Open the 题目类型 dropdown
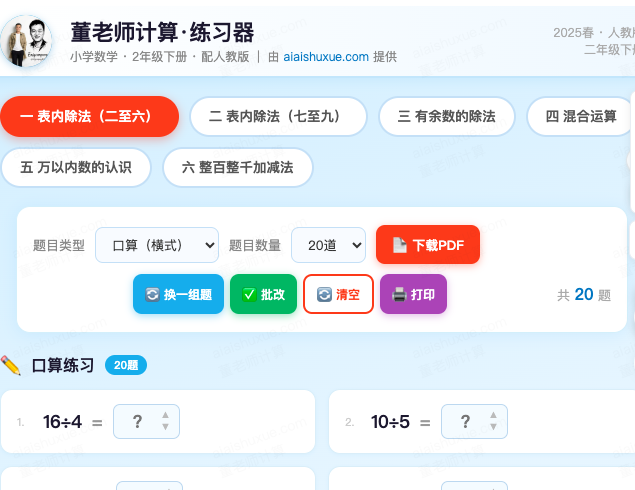The image size is (635, 490). coord(157,245)
